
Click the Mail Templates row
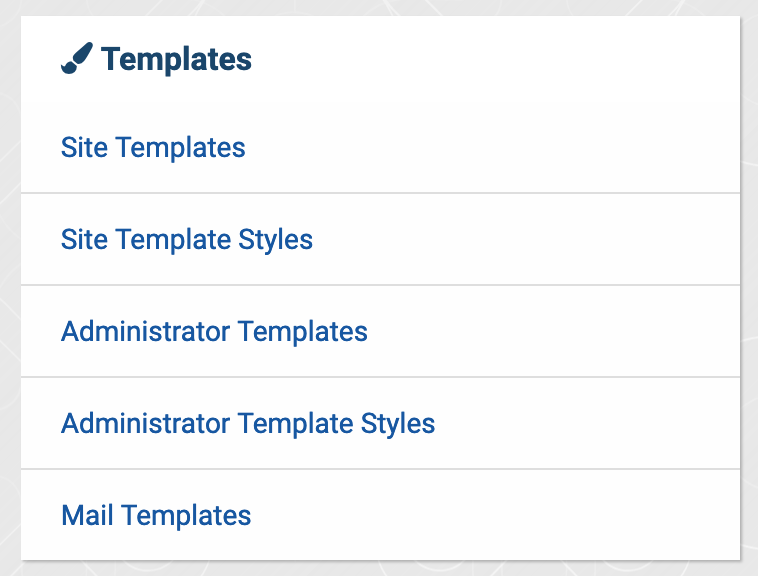tap(380, 516)
